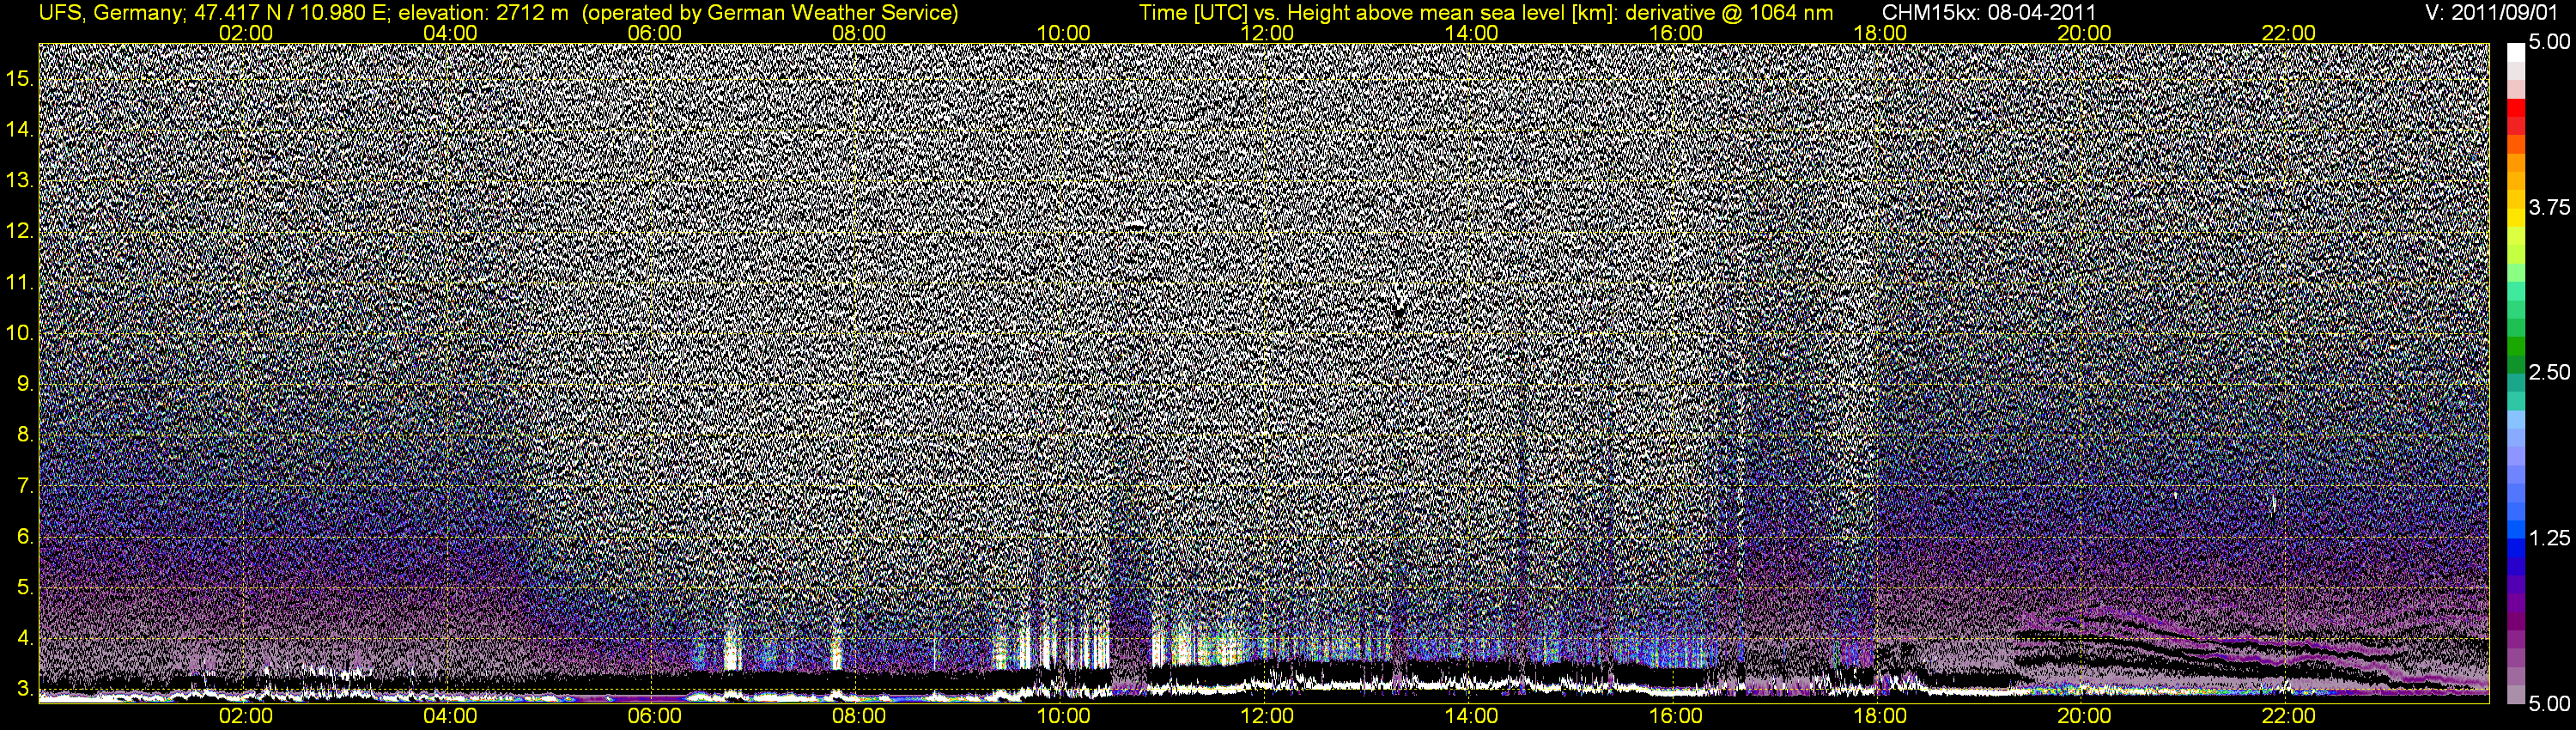Click the '1.25' color scale value

click(x=2549, y=539)
